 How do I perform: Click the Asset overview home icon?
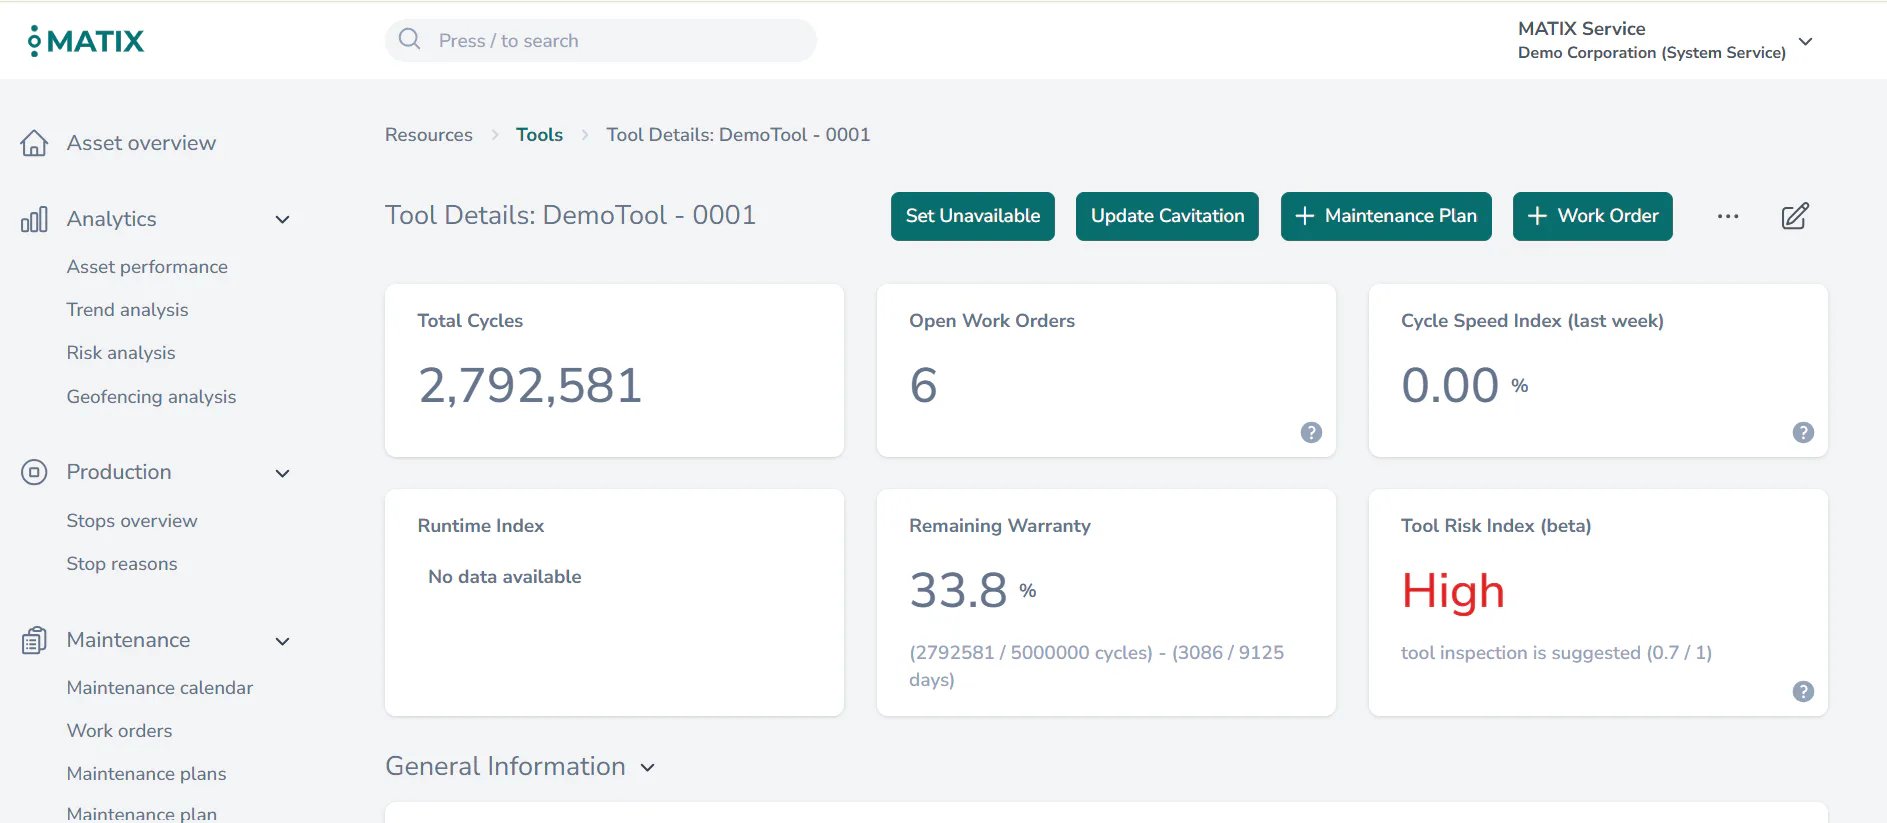pos(34,143)
